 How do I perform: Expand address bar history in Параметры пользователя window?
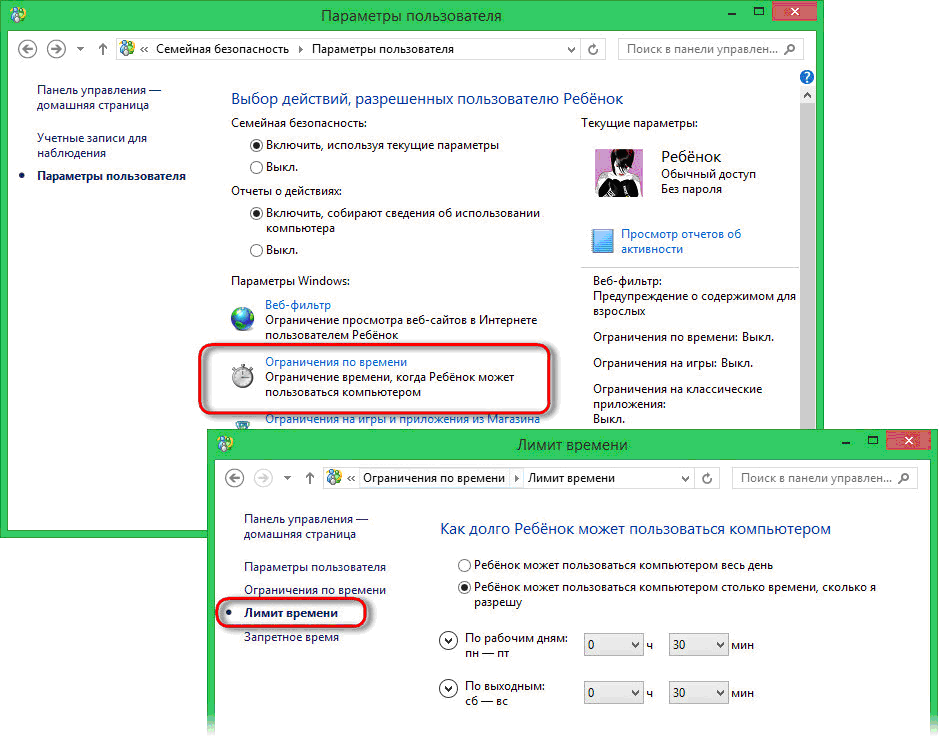571,50
